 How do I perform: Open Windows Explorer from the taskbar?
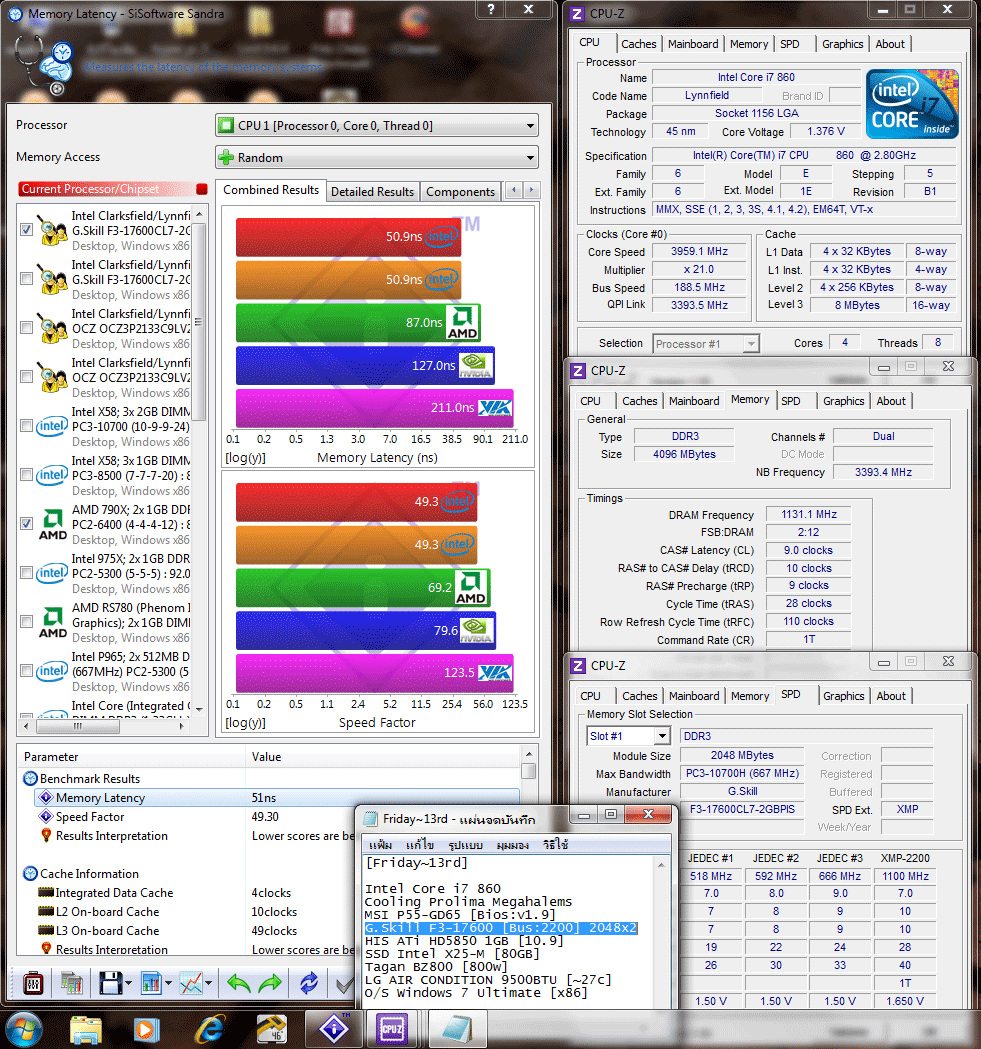(86, 1029)
